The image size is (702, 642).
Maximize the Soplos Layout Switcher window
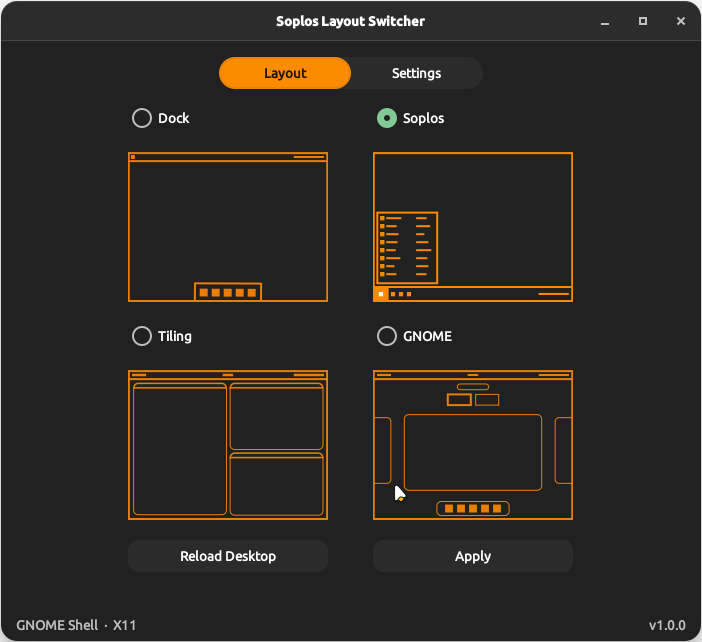643,21
